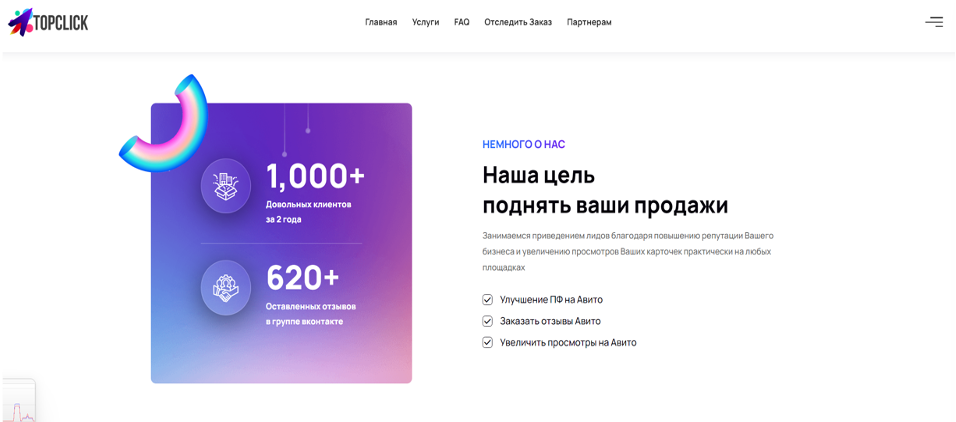The height and width of the screenshot is (422, 956).
Task: Select Отследить Заказ in navigation
Action: [x=518, y=22]
